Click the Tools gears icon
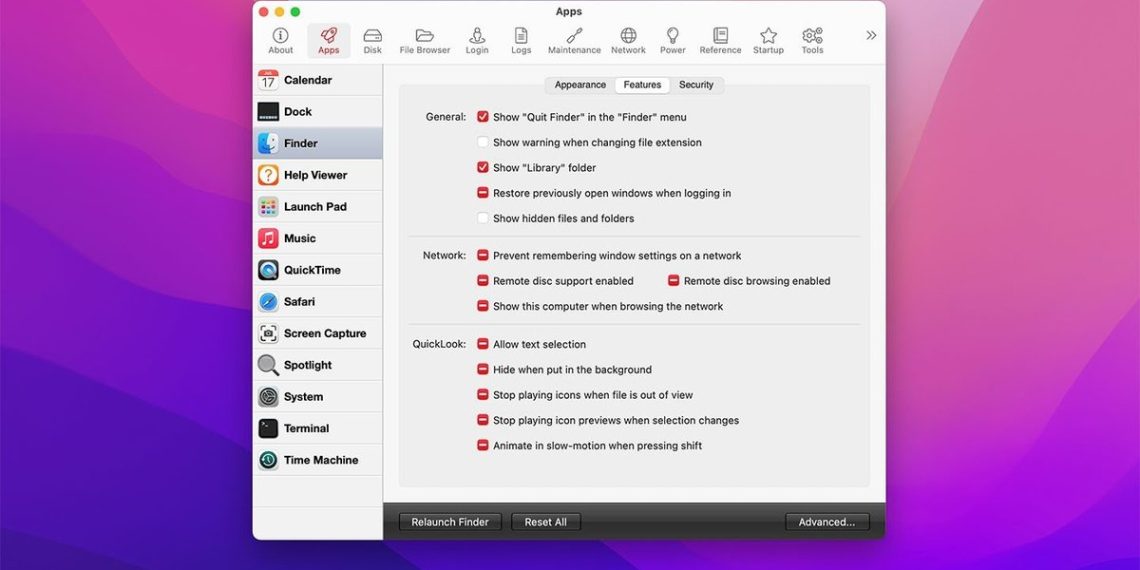 tap(812, 40)
